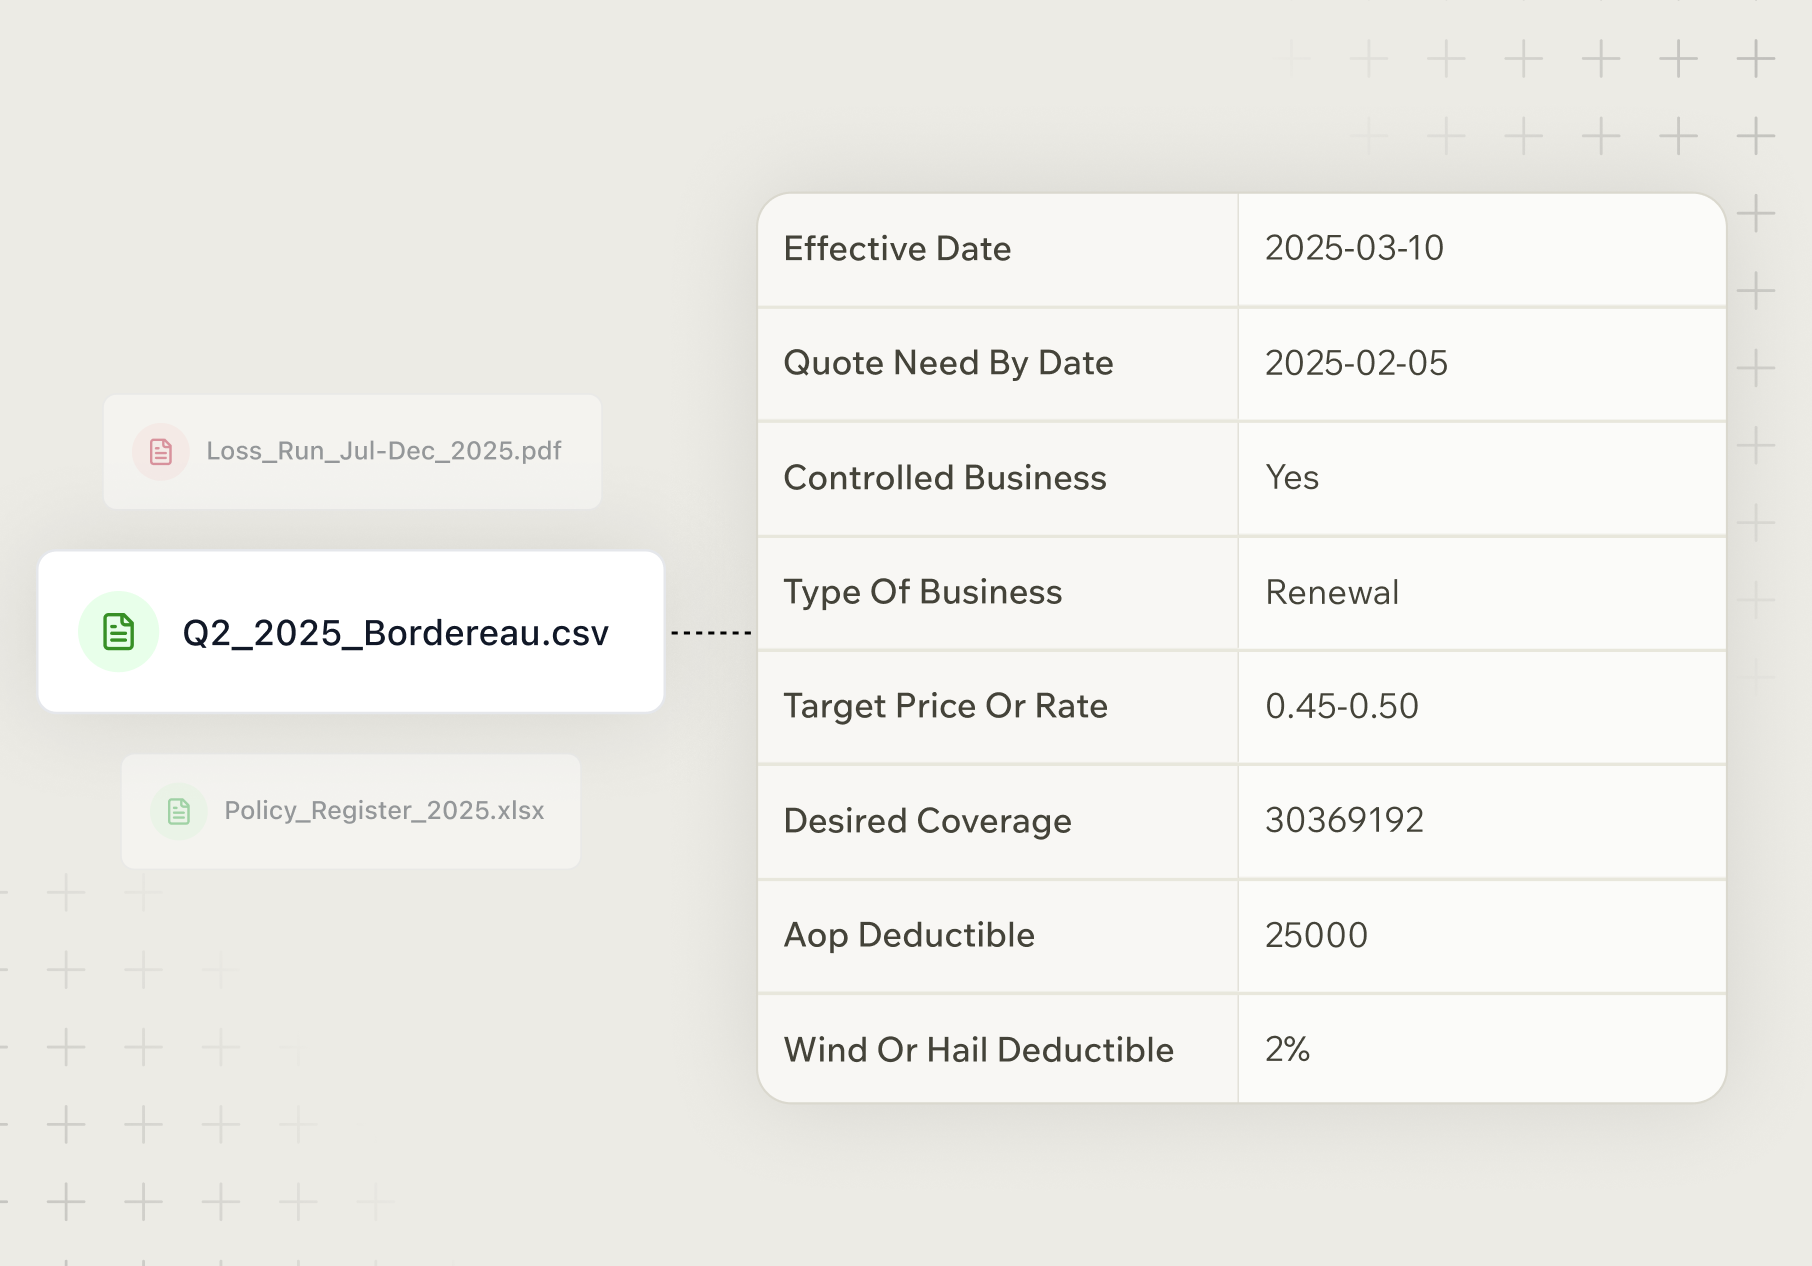
Task: Click the red Loss_Run PDF file icon
Action: [x=161, y=452]
